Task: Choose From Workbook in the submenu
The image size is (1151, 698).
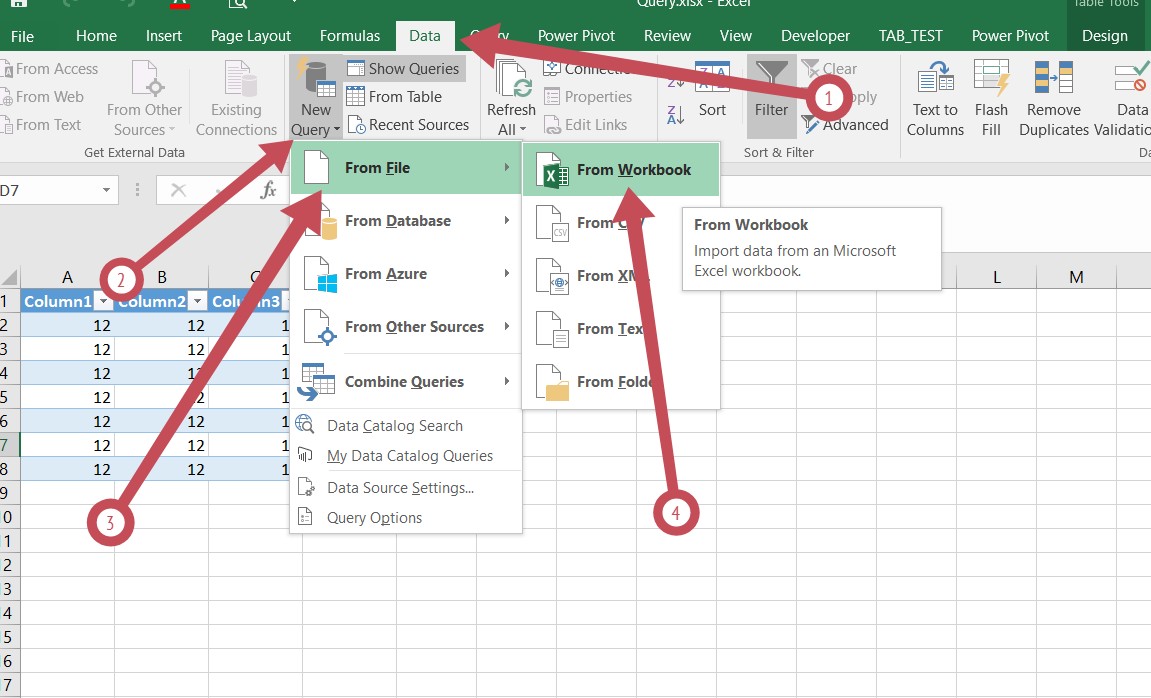Action: 621,170
